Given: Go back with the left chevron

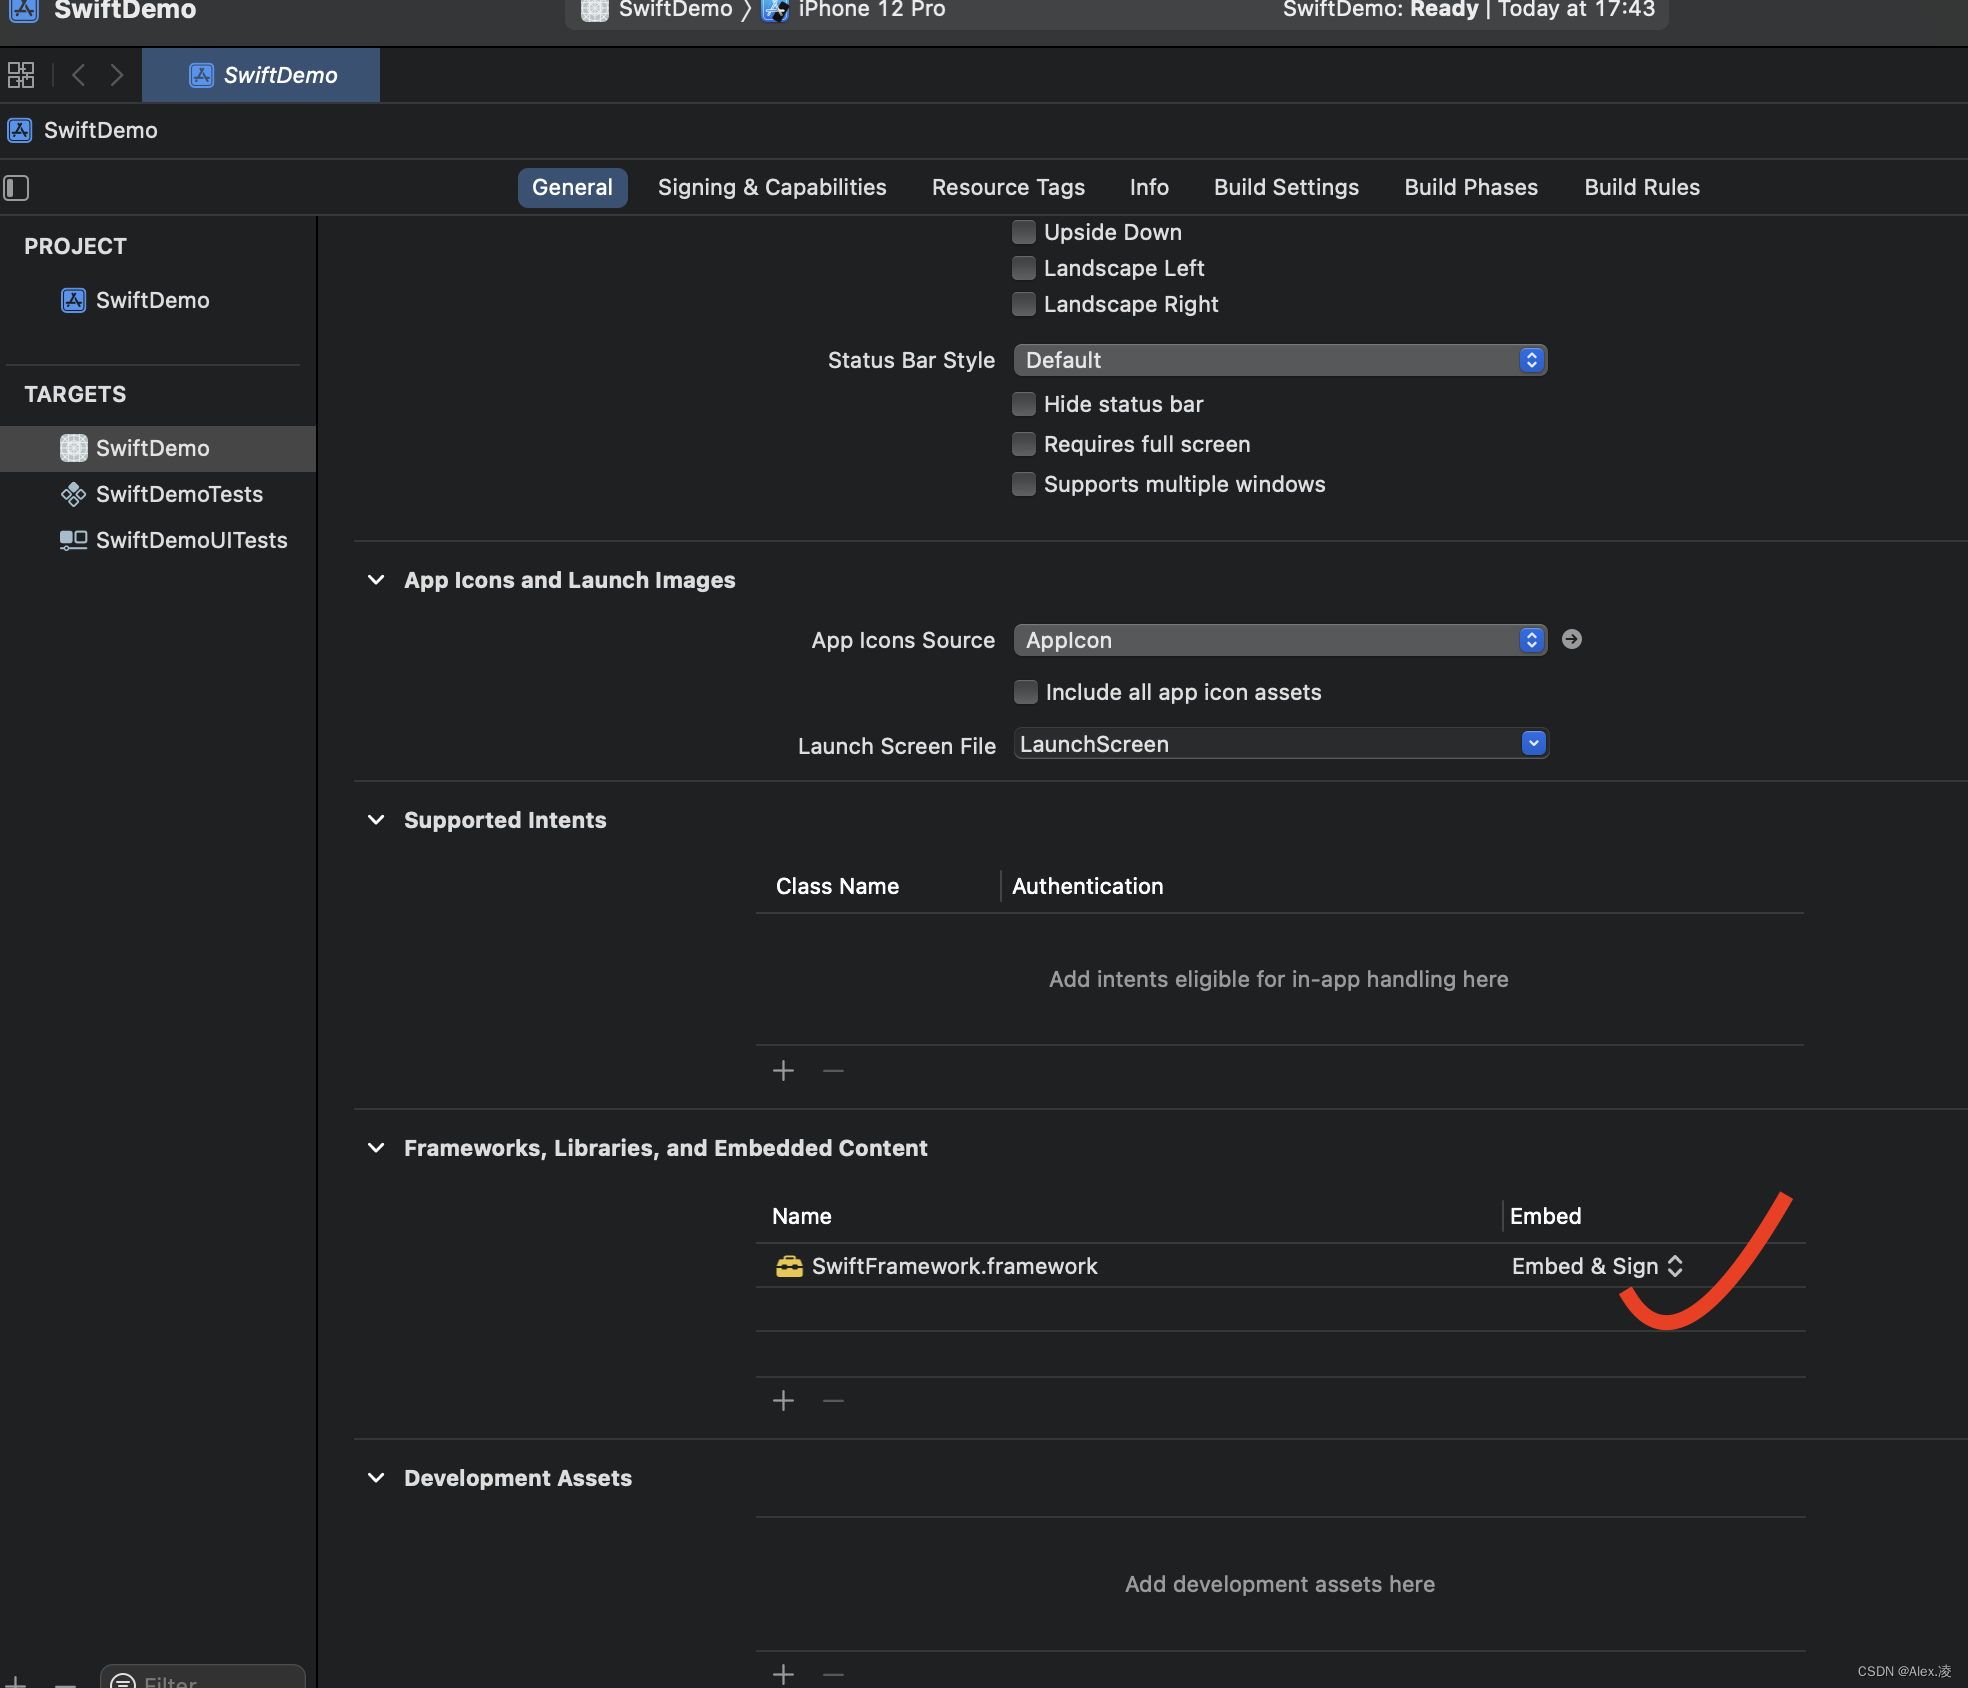Looking at the screenshot, I should (x=79, y=75).
